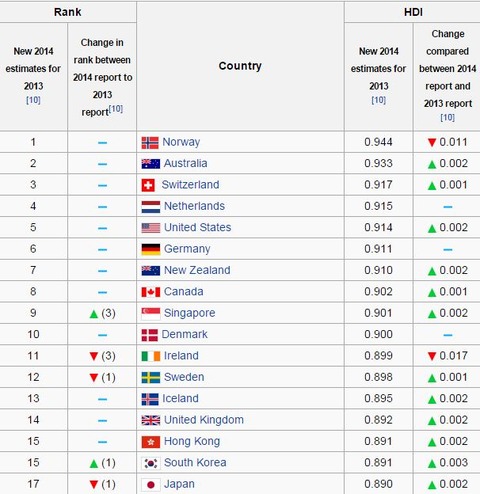Viewport: 480px width, 494px height.
Task: Open the Switzerland country link
Action: pos(190,185)
